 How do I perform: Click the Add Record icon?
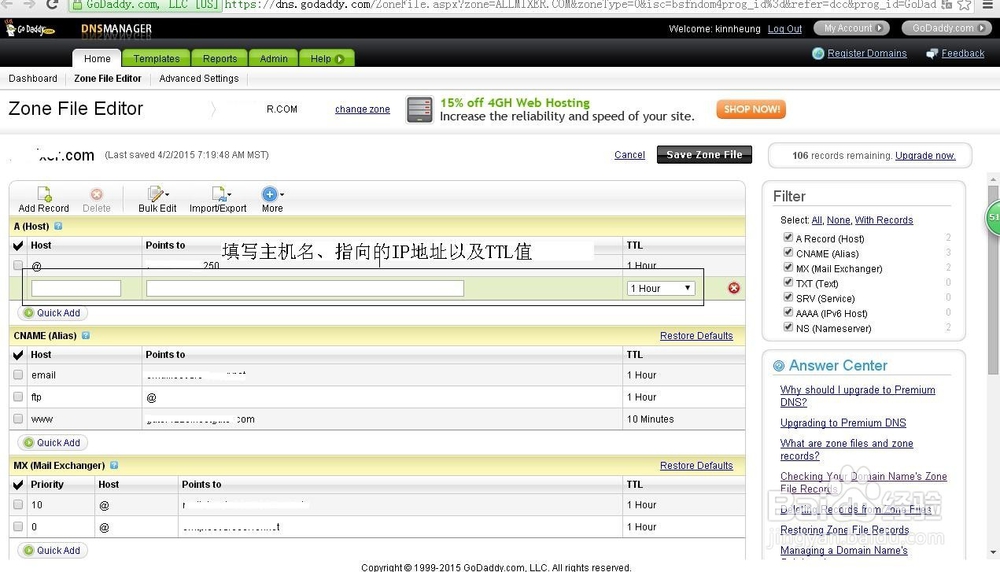pyautogui.click(x=44, y=194)
